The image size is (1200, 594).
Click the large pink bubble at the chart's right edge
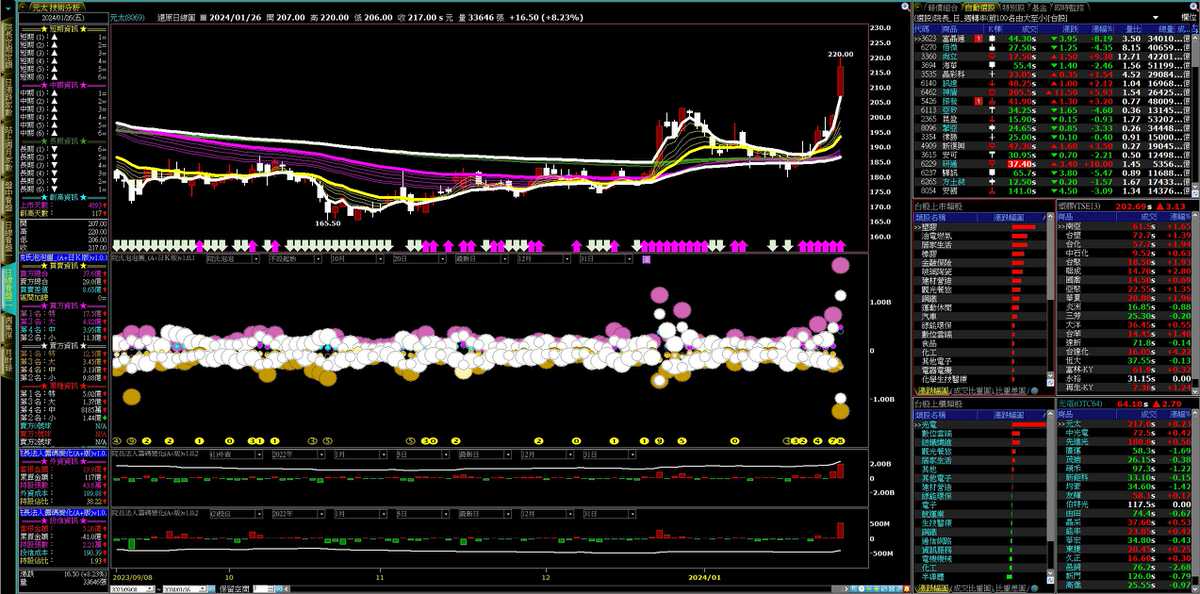(x=839, y=265)
